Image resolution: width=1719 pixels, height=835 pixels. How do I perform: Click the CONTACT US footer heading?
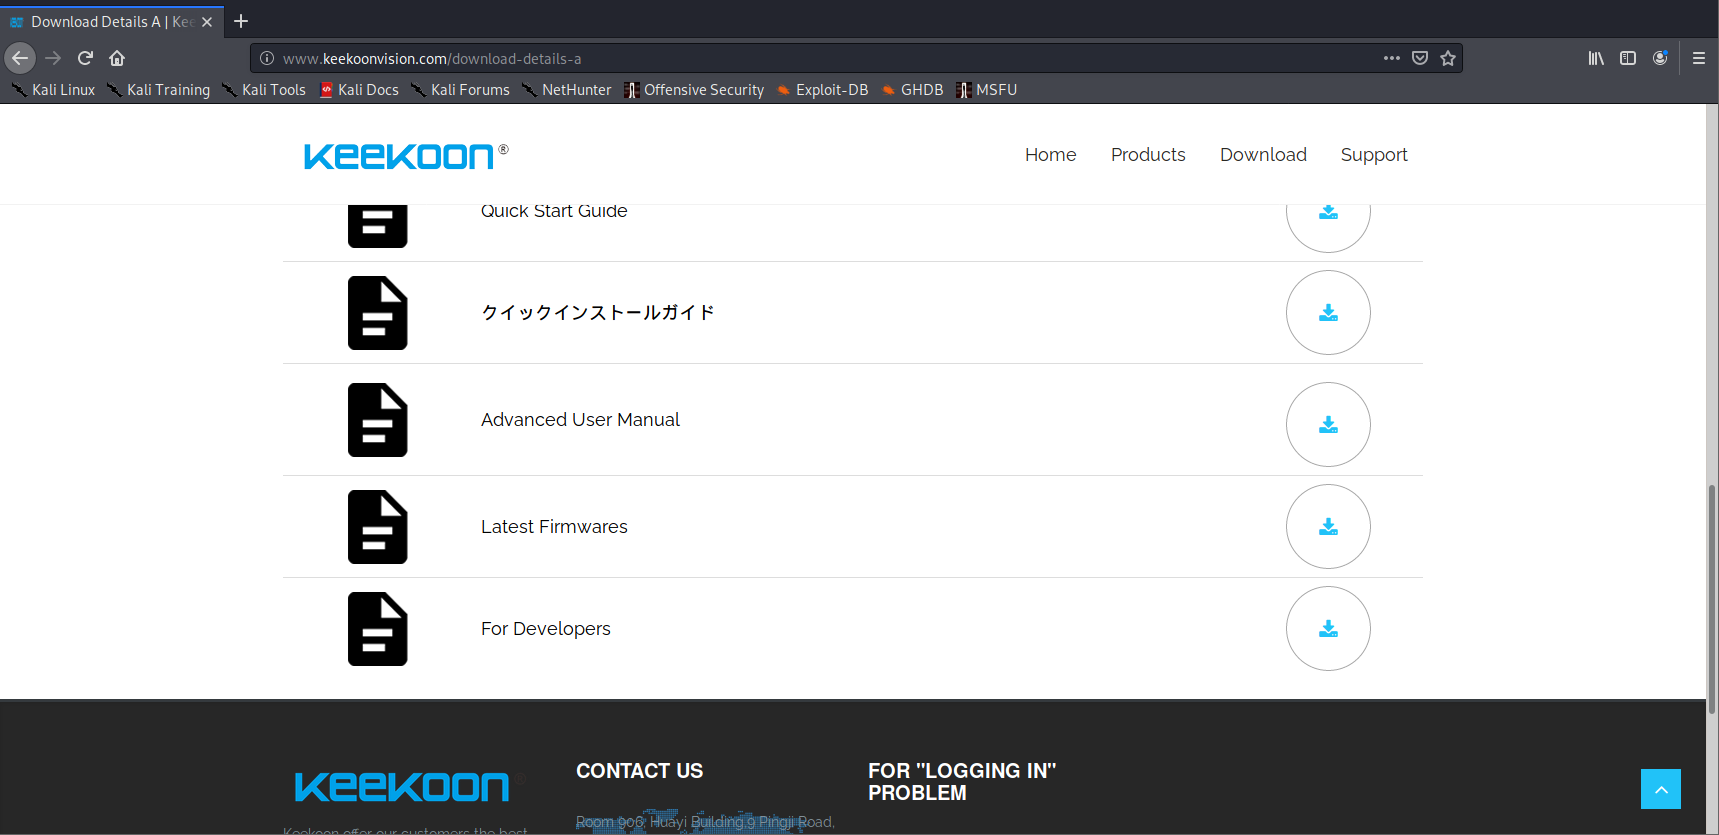[640, 771]
